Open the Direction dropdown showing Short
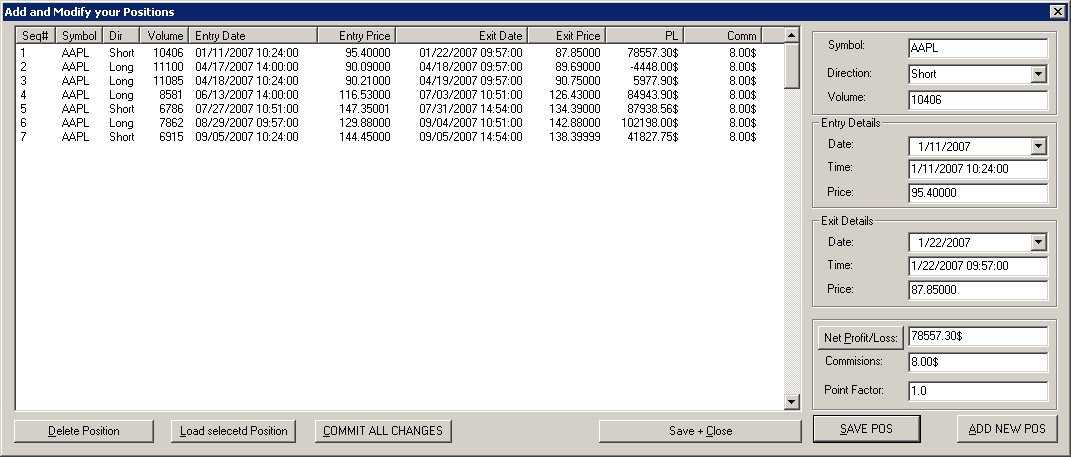This screenshot has width=1071, height=457. (x=1038, y=74)
